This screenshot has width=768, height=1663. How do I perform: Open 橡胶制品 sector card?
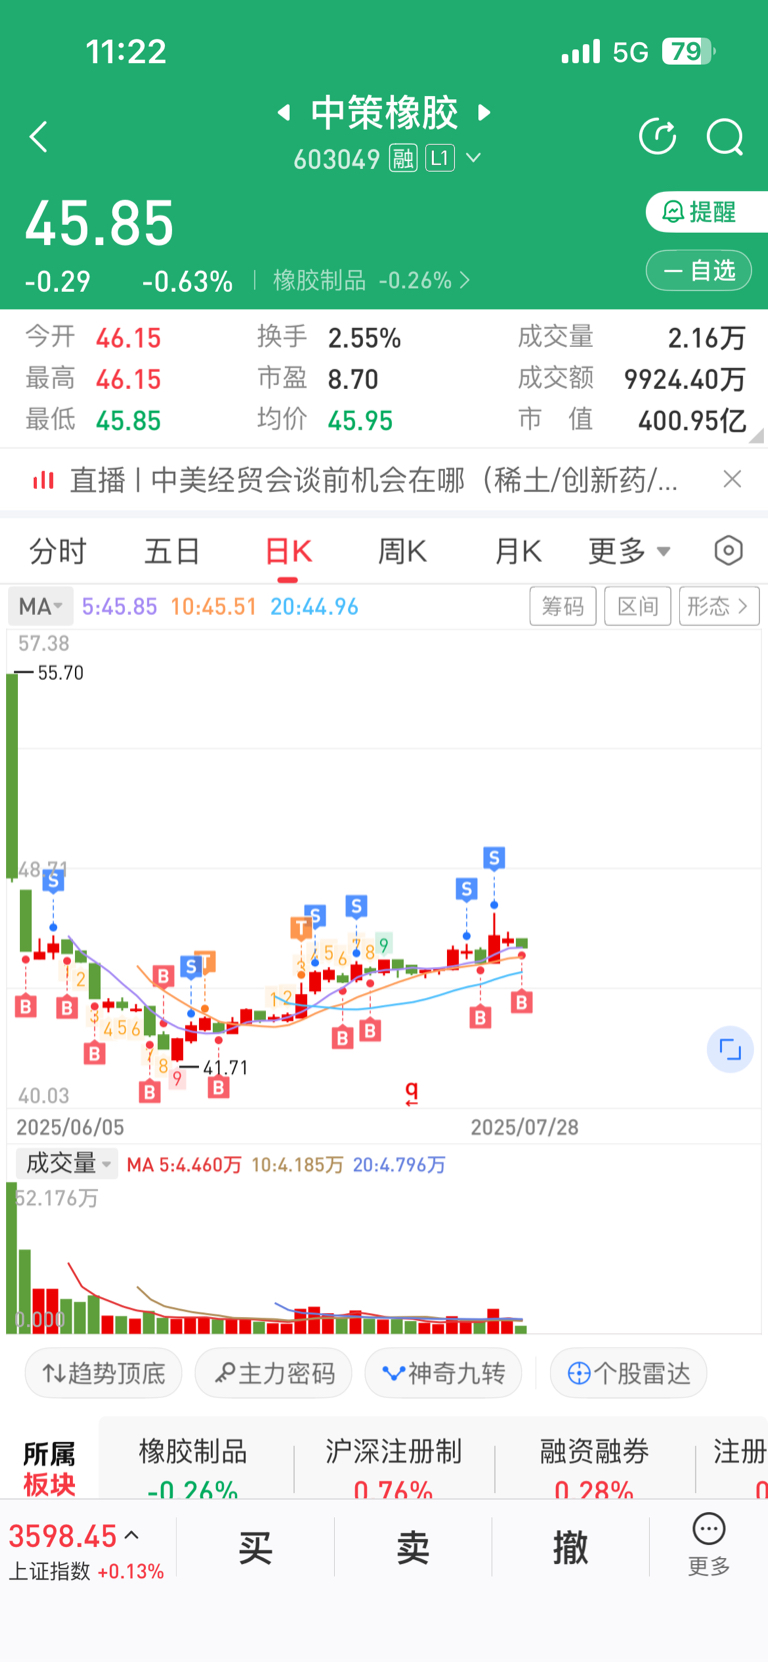pos(193,1466)
